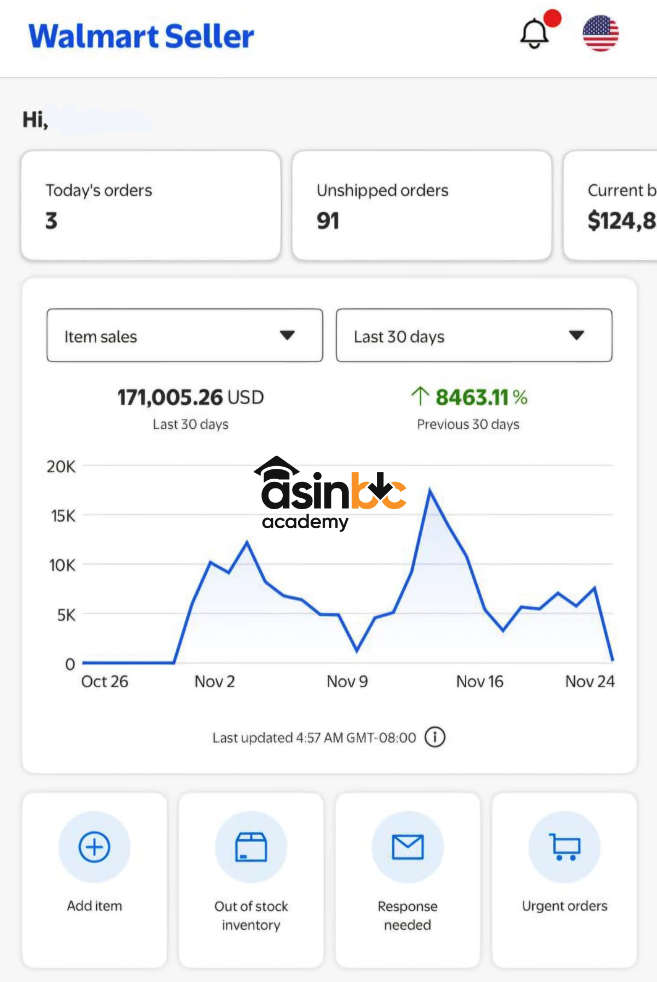Open the notifications bell icon
Screen dimensions: 657x982
(535, 34)
